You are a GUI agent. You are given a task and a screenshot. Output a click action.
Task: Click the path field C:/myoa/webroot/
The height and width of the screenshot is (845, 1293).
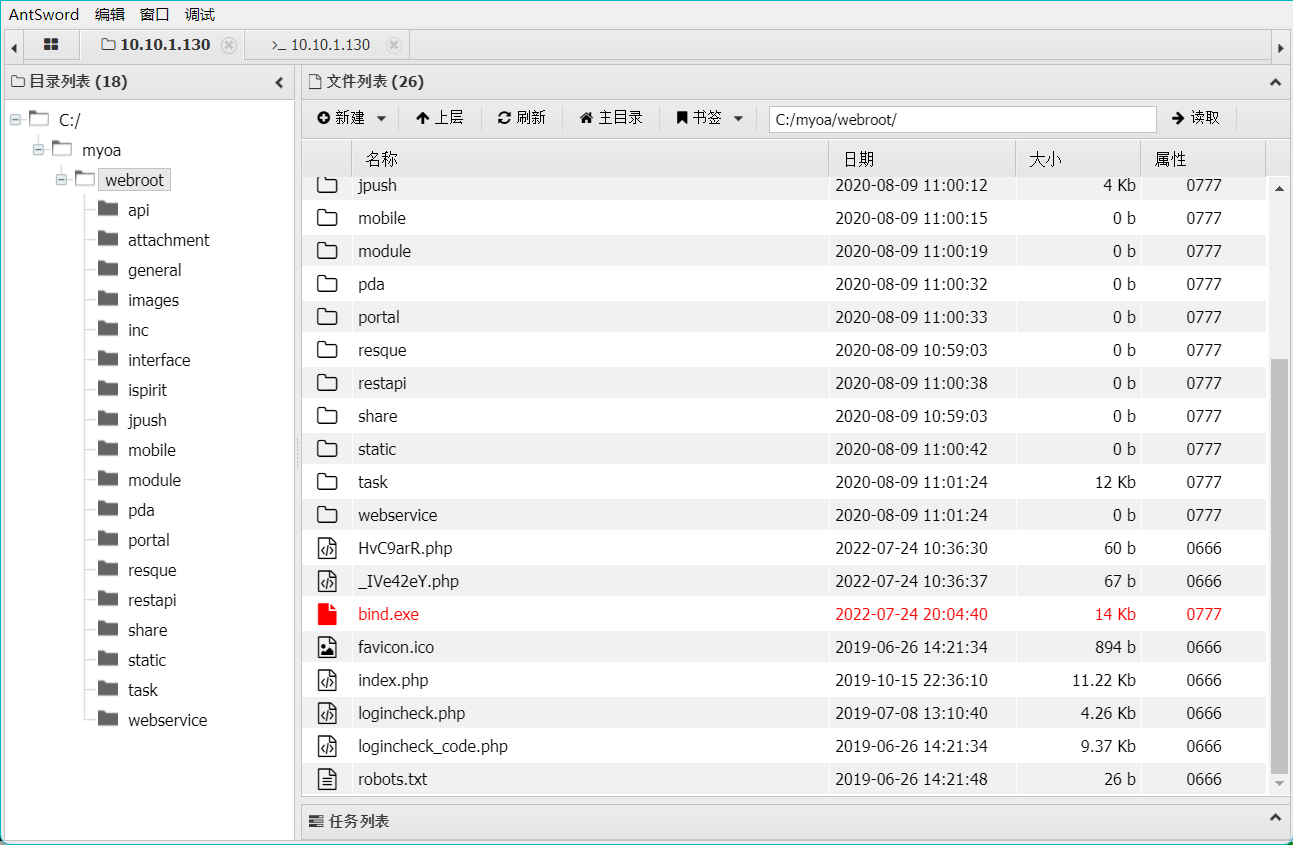[x=963, y=119]
